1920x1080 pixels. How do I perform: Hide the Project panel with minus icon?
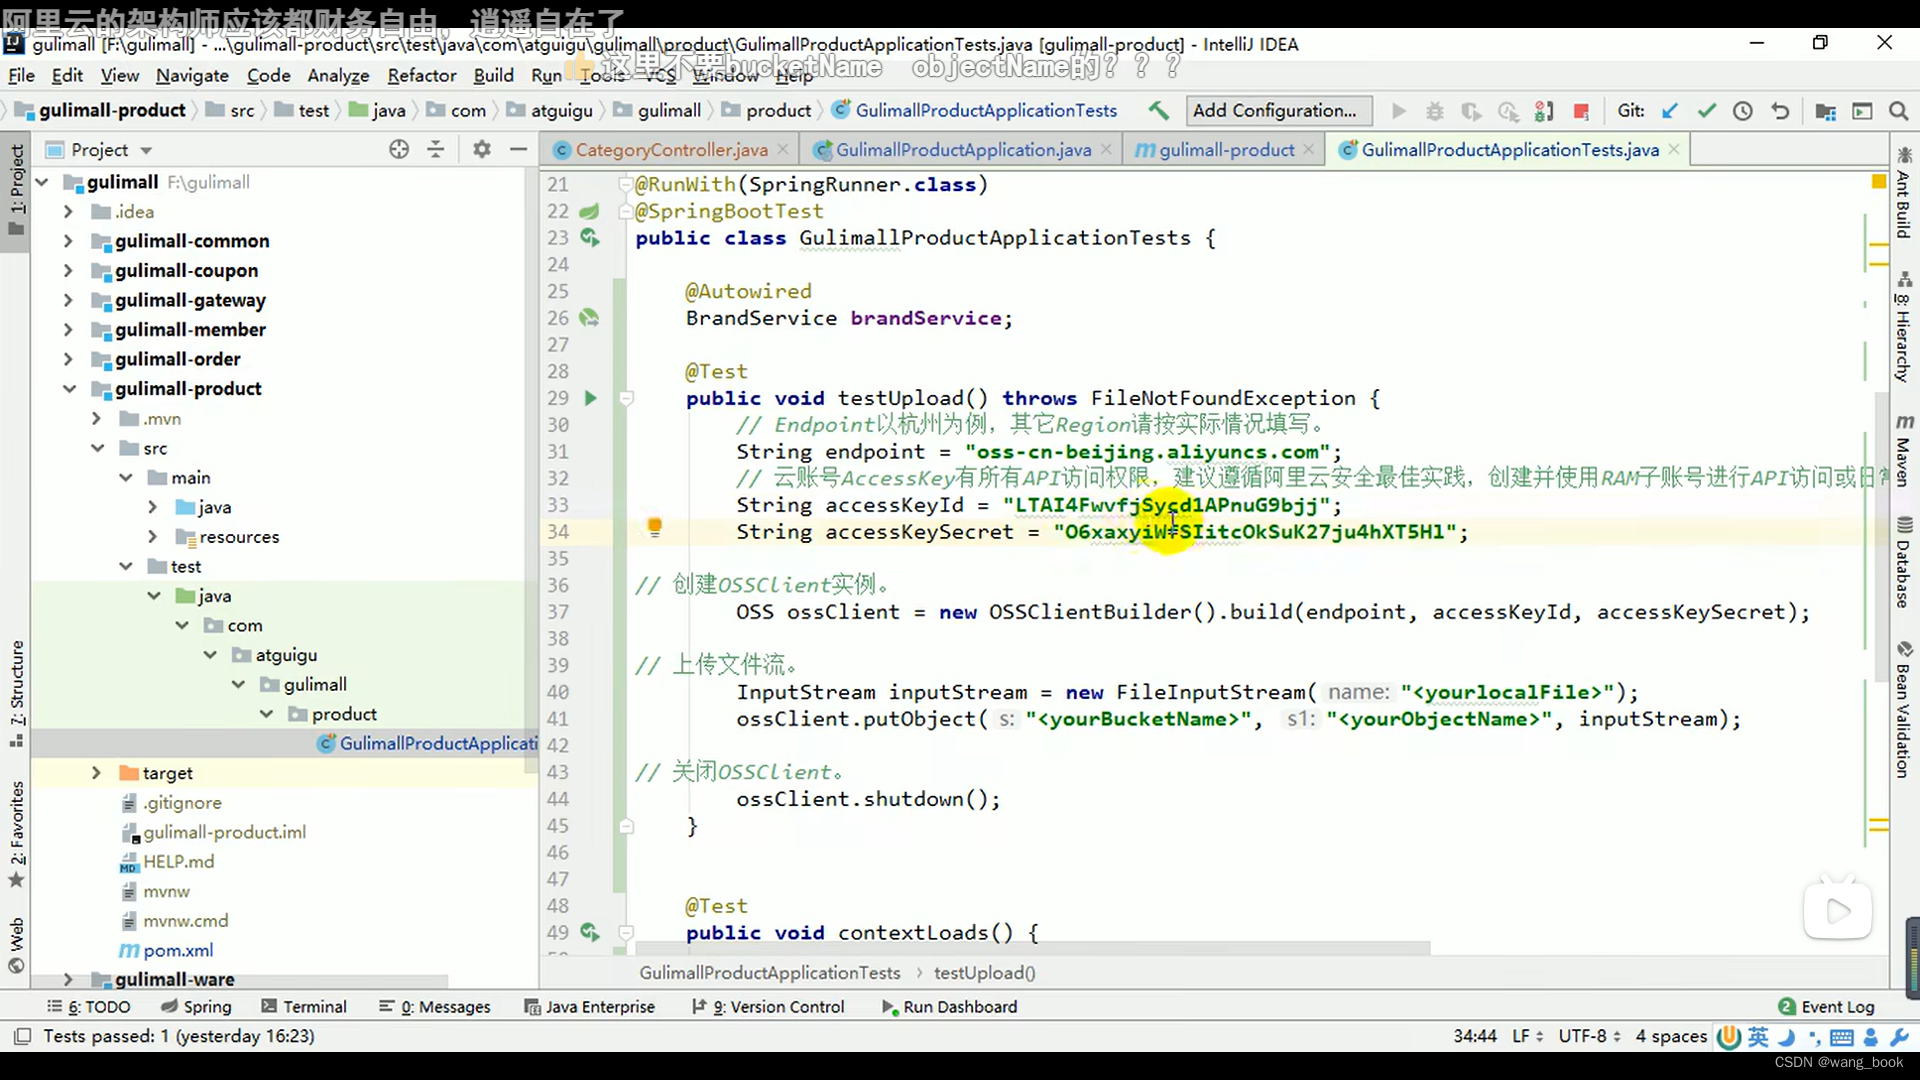click(518, 149)
